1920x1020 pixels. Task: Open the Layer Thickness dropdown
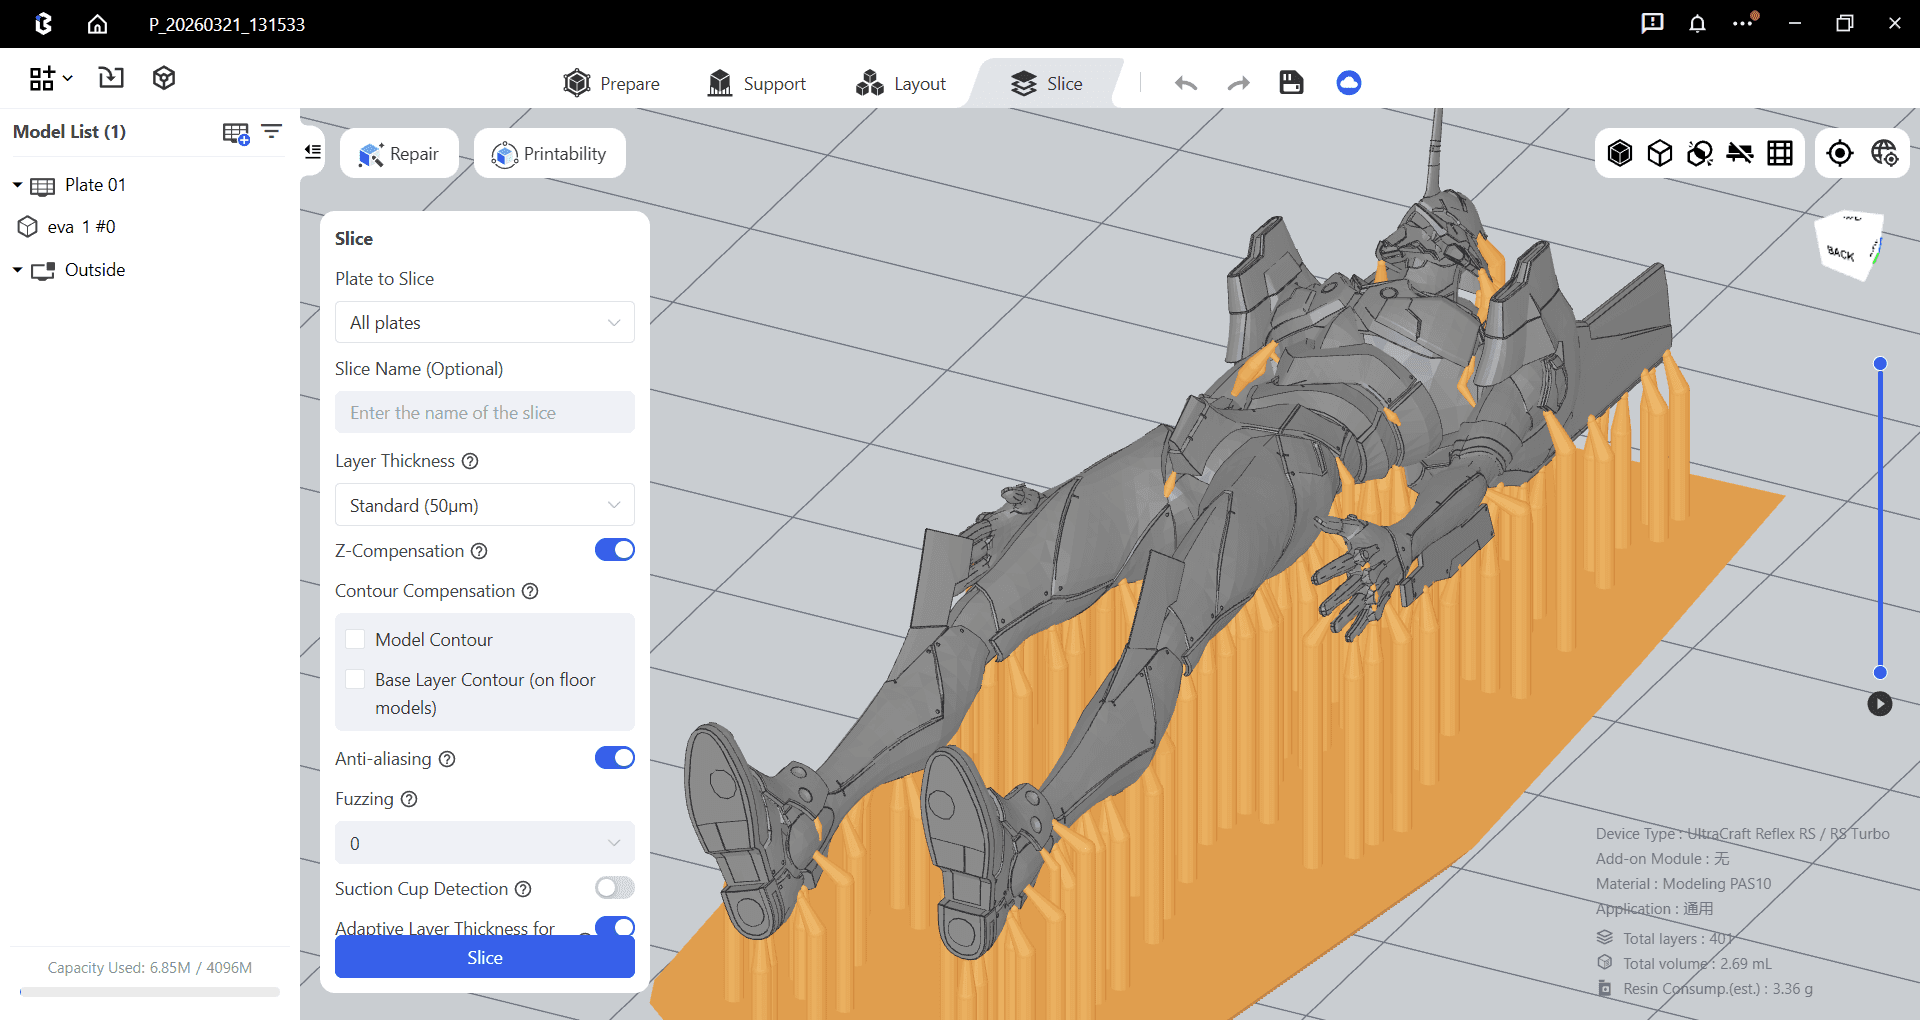pyautogui.click(x=484, y=505)
